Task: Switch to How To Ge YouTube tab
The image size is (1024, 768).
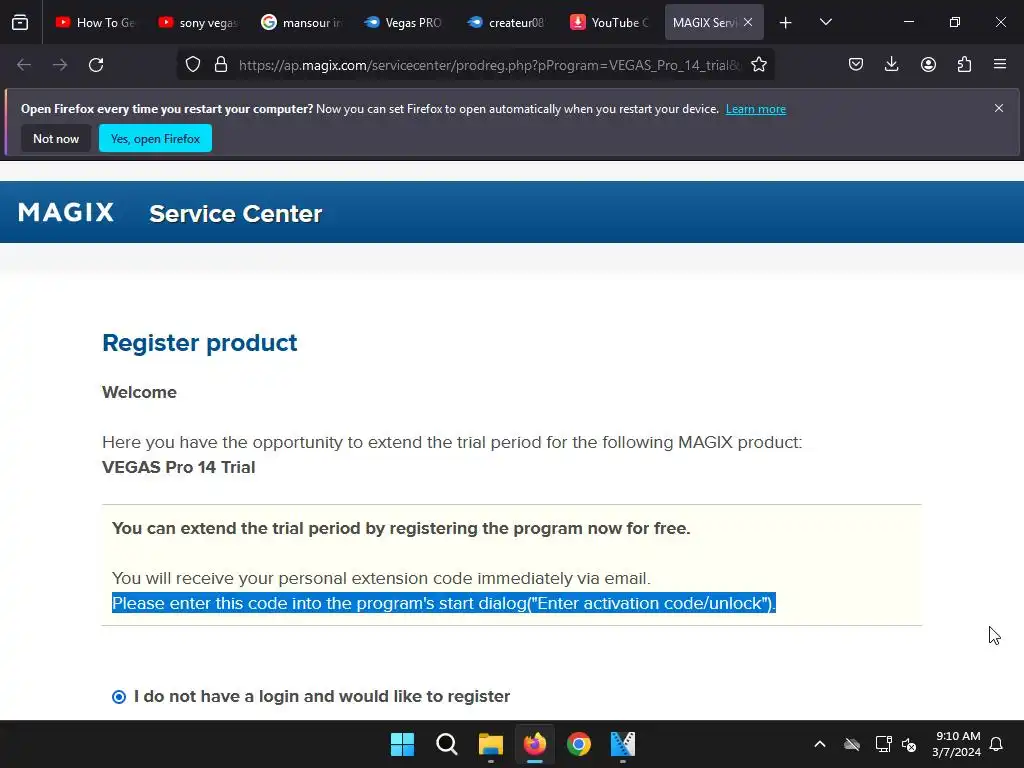Action: 95,22
